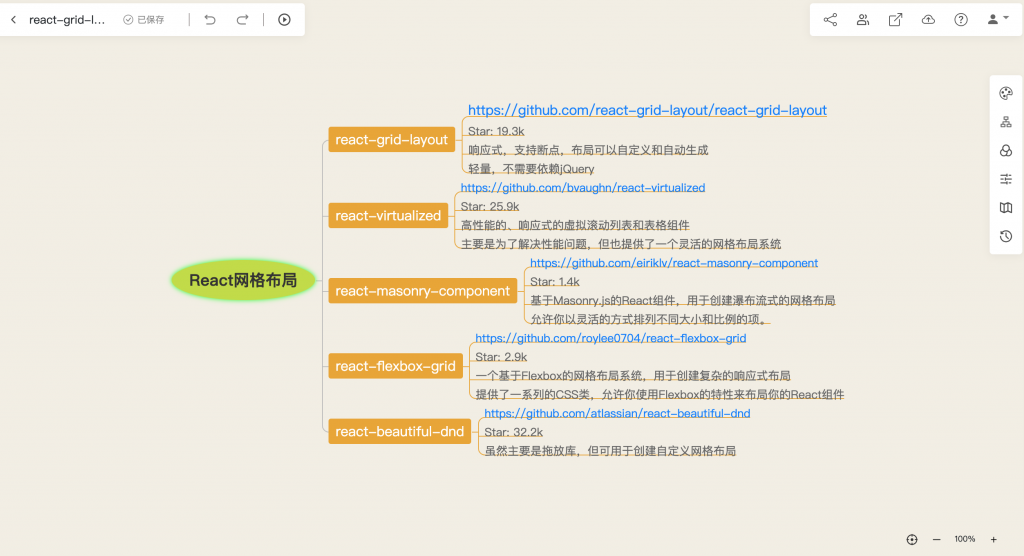Select the Star: 1.4k text
The width and height of the screenshot is (1024, 556).
[554, 282]
